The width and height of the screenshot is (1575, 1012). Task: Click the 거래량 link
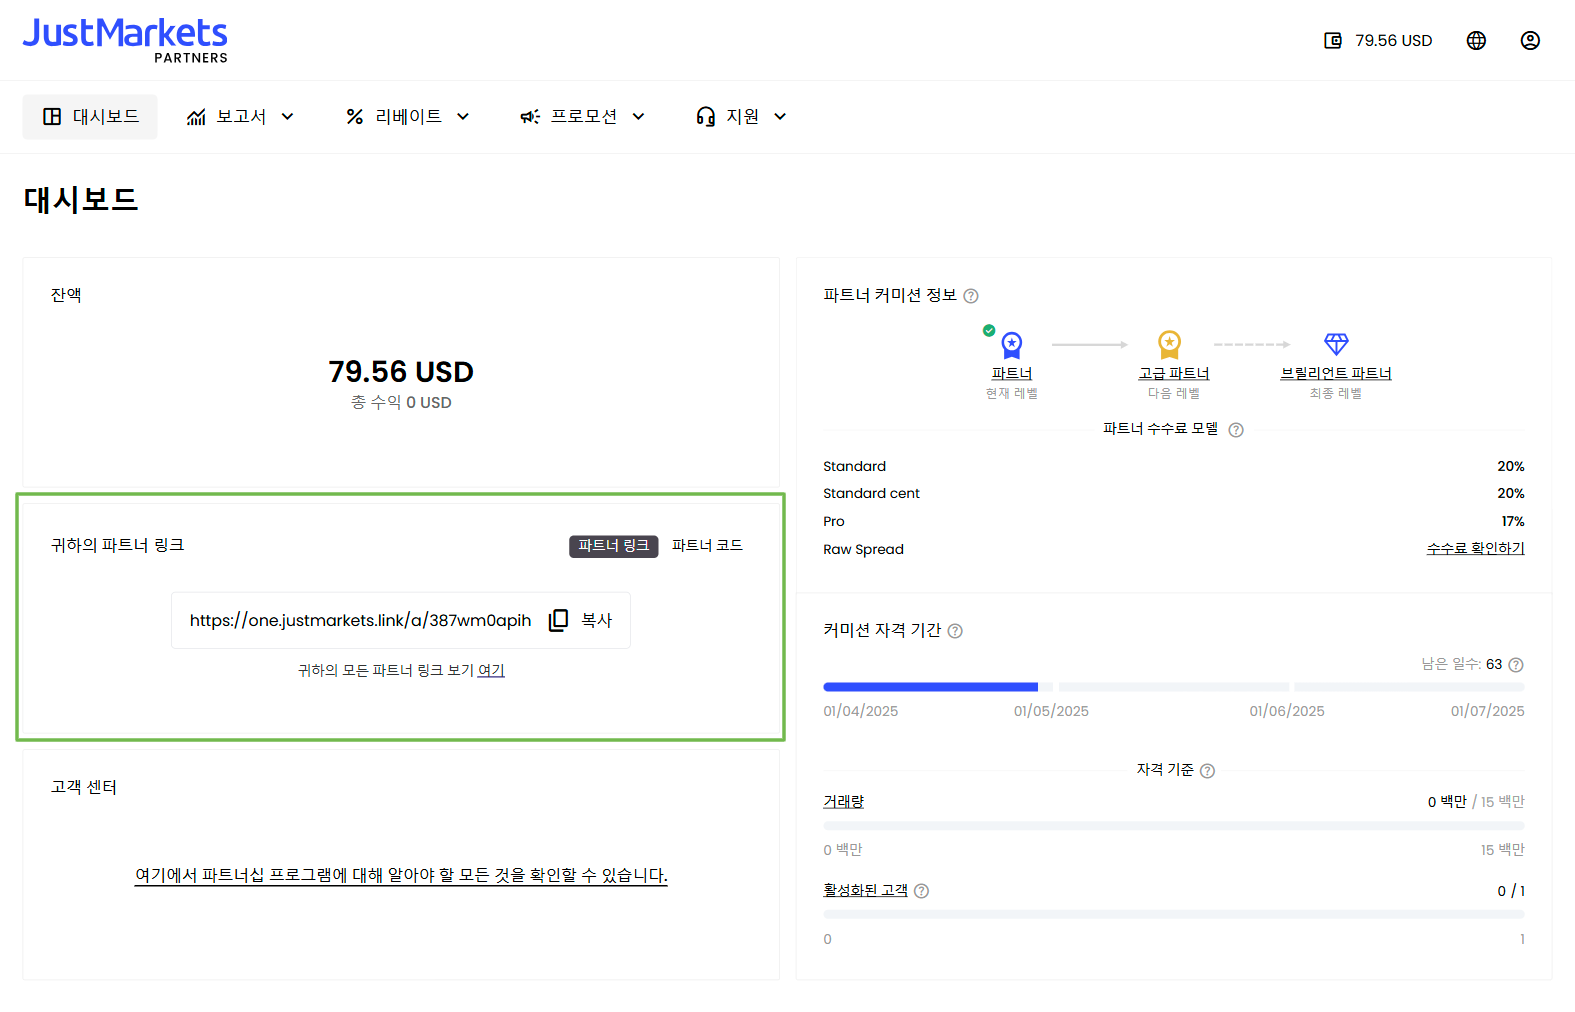pos(843,802)
